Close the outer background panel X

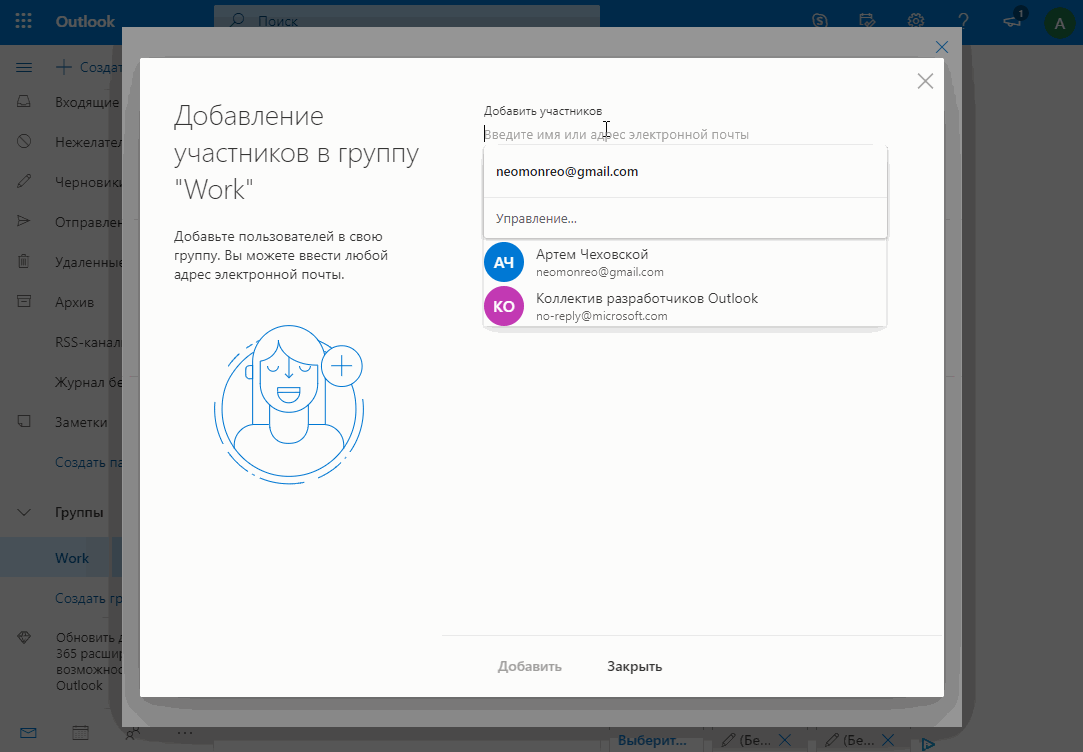click(941, 47)
